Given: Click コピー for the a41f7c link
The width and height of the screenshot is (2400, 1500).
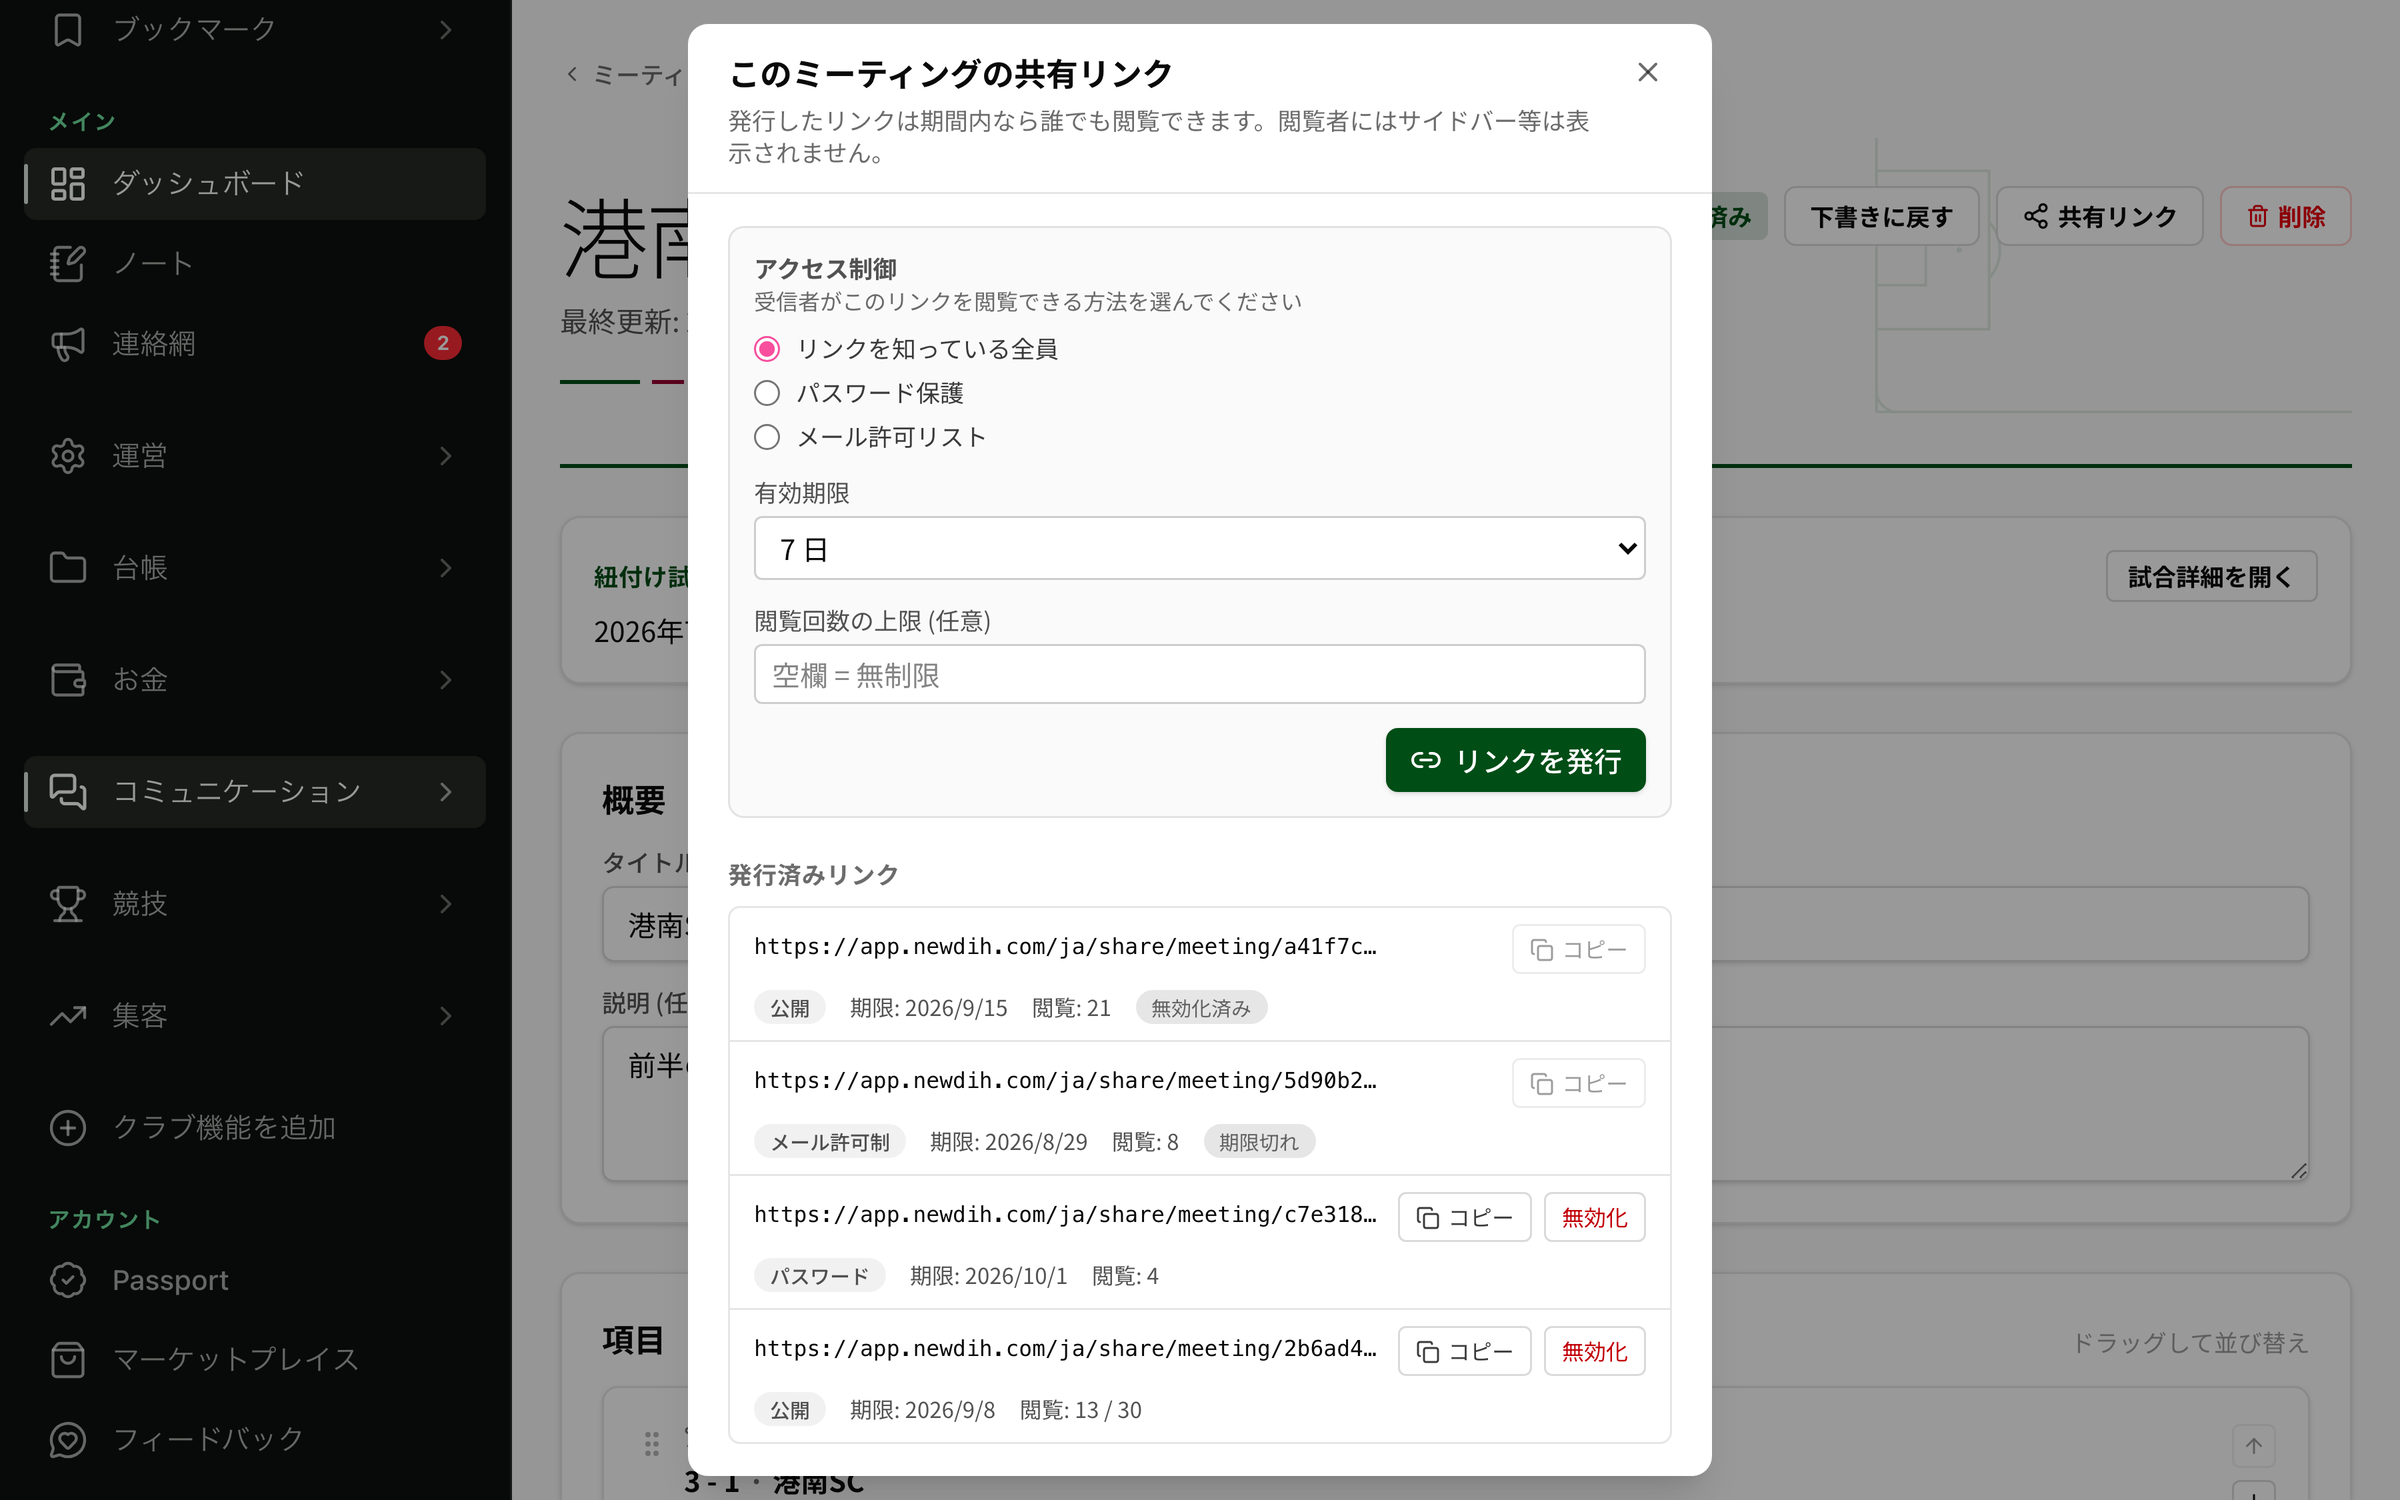Looking at the screenshot, I should (x=1578, y=949).
